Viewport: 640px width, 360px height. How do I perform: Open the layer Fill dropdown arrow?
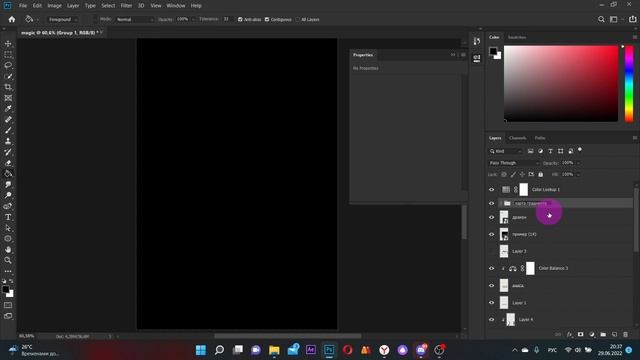pos(578,174)
